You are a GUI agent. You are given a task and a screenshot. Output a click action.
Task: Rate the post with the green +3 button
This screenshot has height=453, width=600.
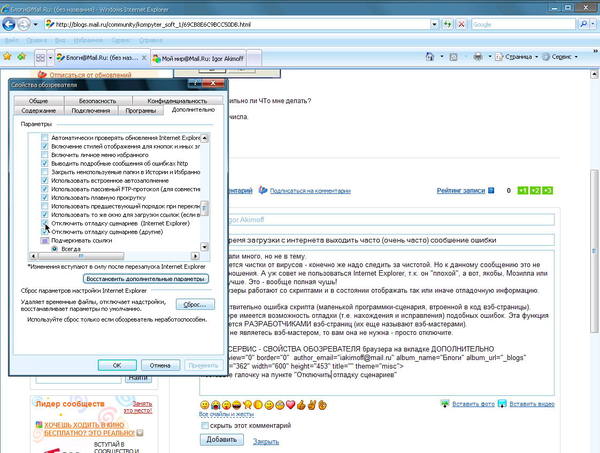tap(548, 190)
